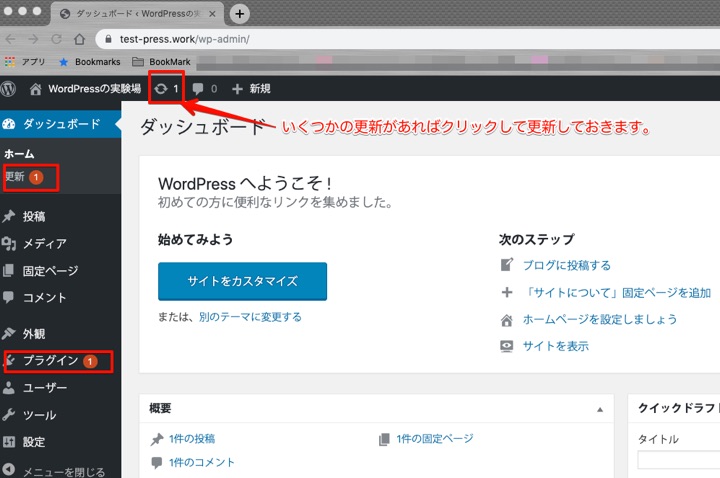Screen dimensions: 720x478
Task: Click 「サイトについて」固定ページを追加 link
Action: pyautogui.click(x=617, y=292)
